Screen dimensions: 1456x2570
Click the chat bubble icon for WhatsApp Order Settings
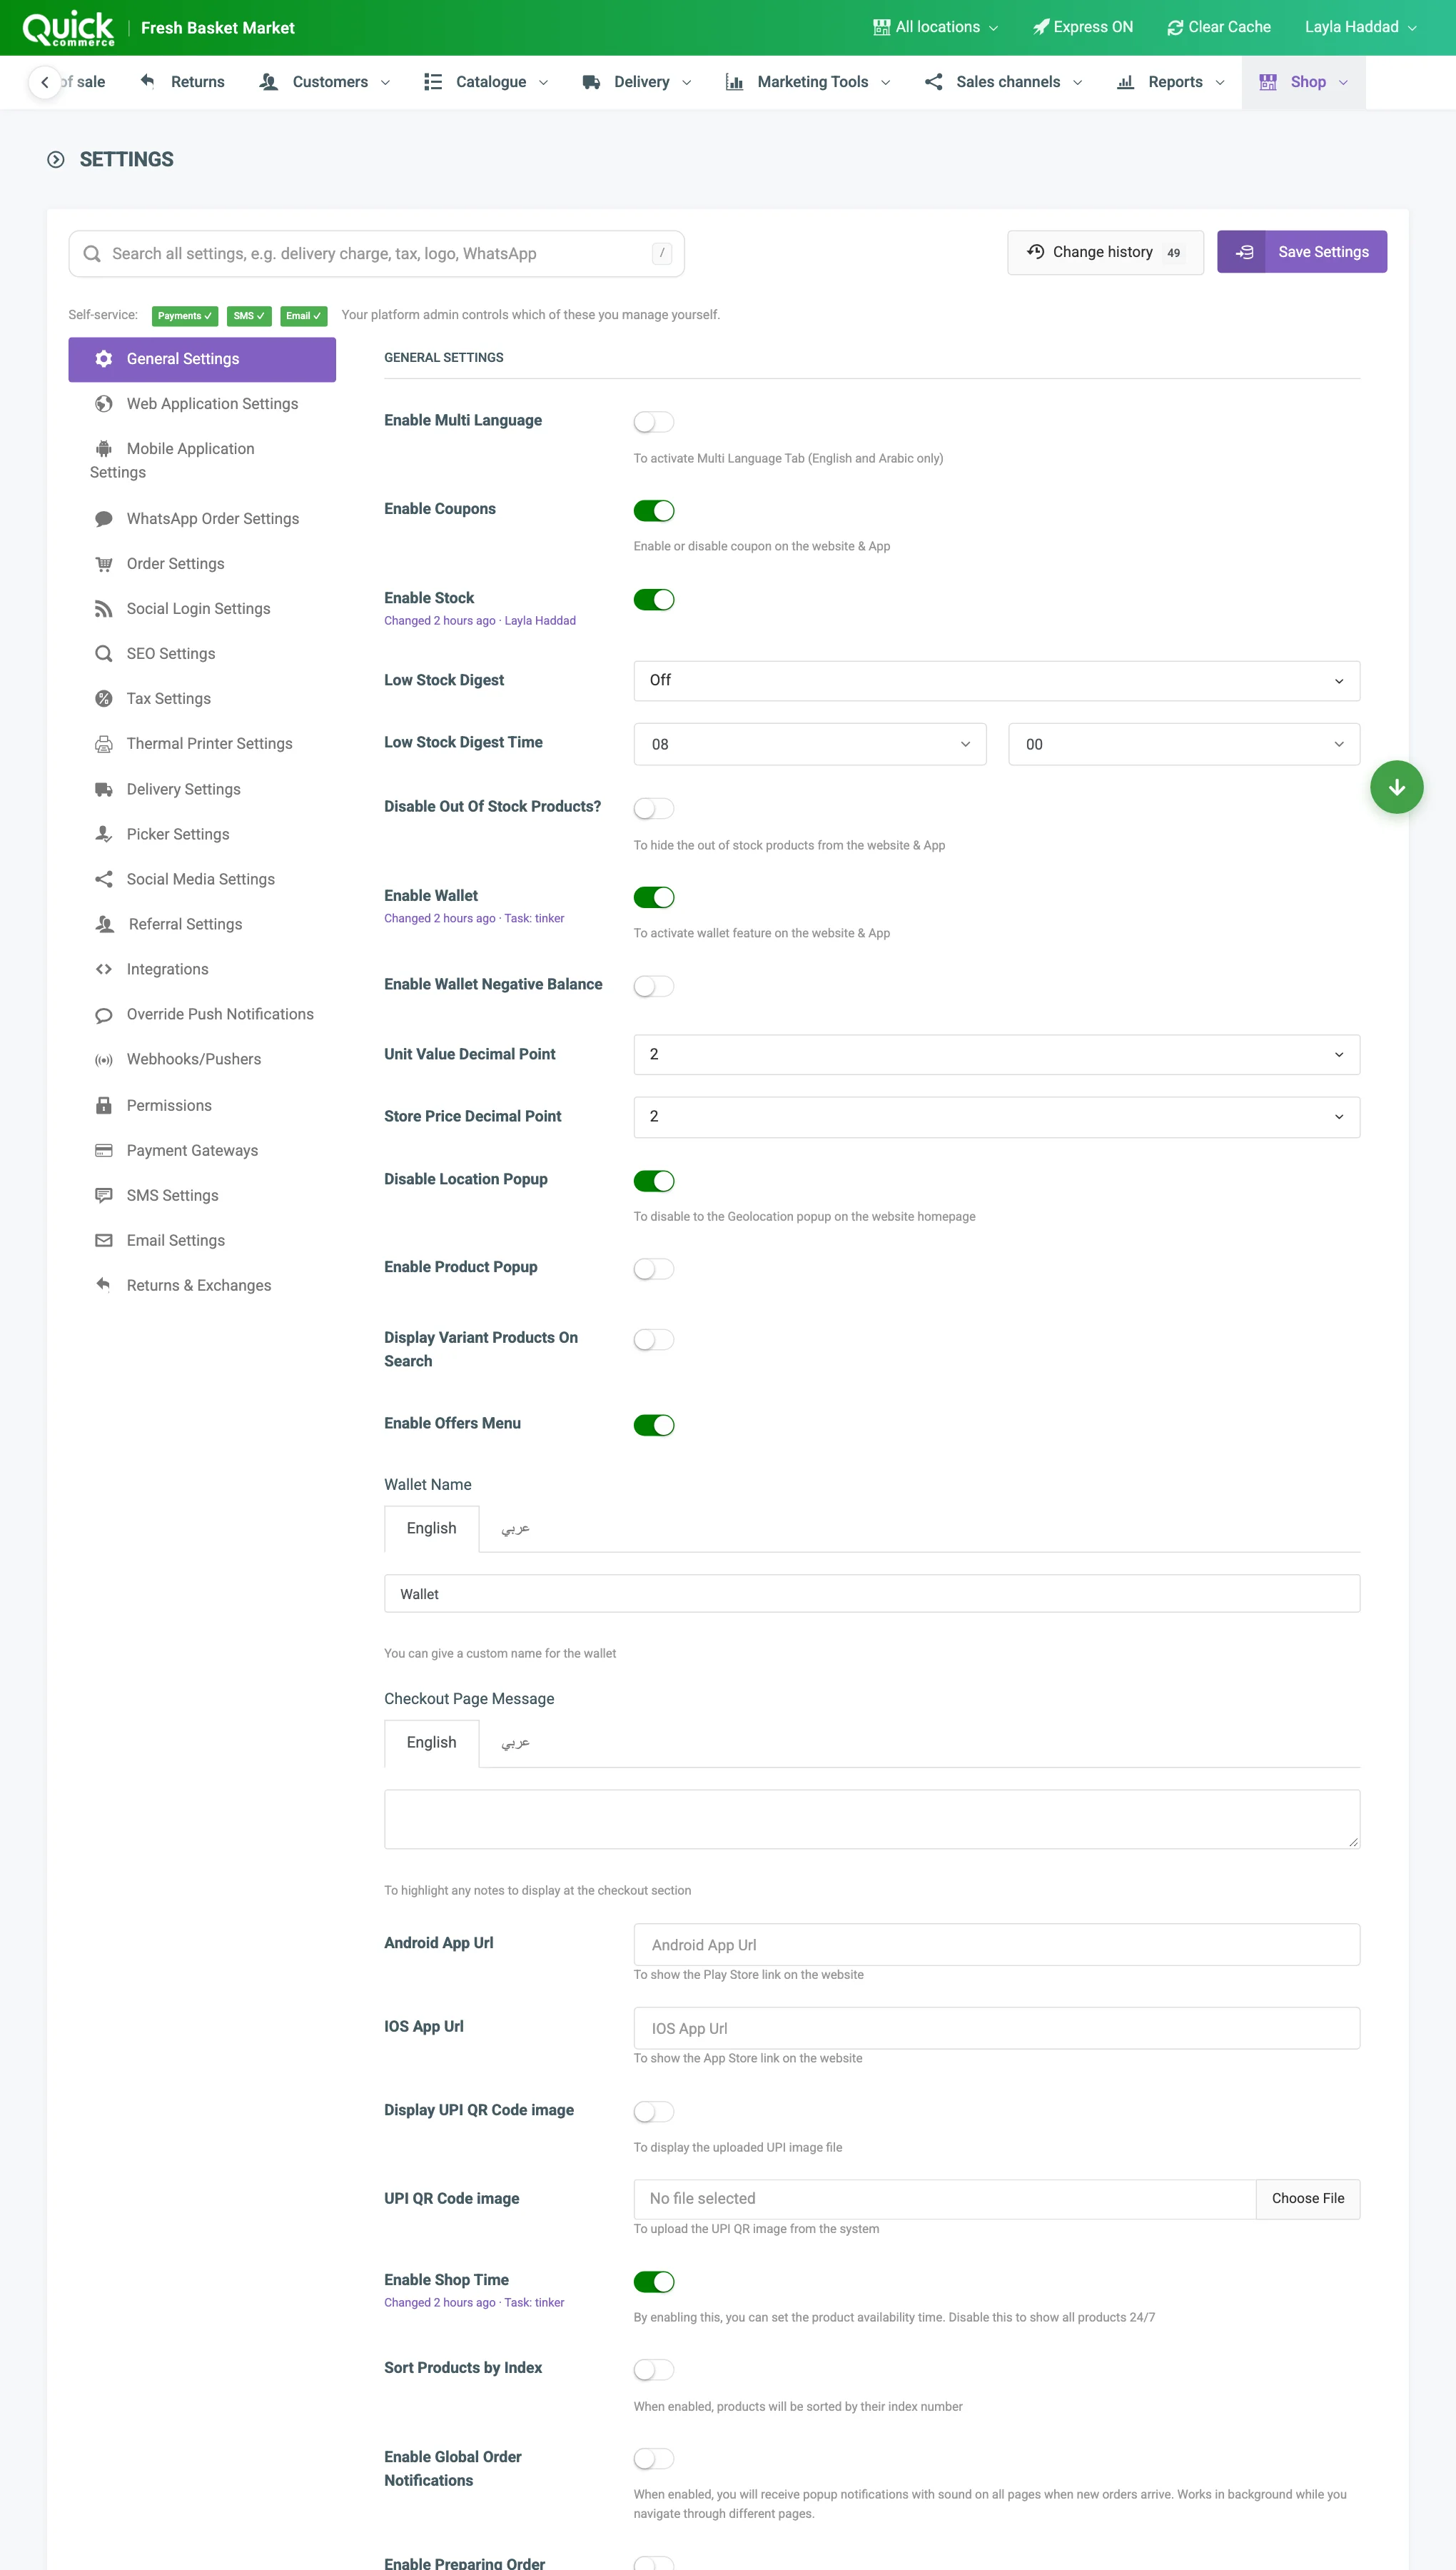[104, 519]
